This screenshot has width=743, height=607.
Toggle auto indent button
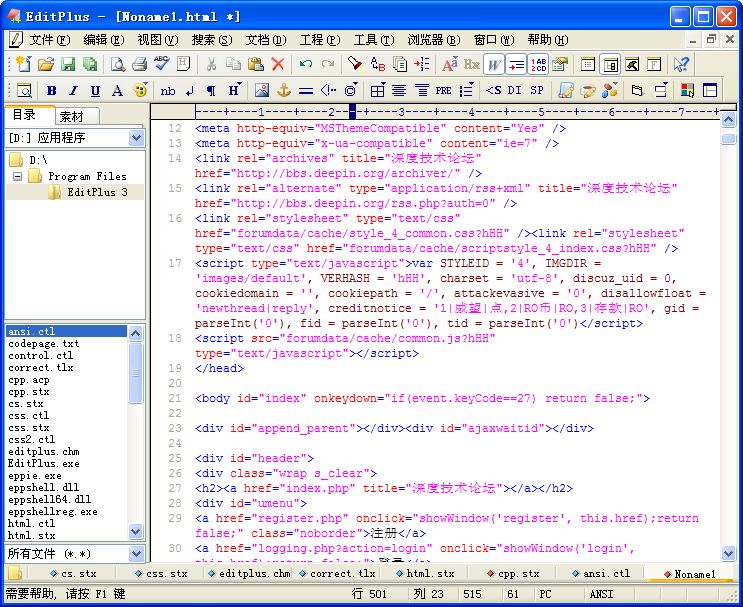(516, 64)
